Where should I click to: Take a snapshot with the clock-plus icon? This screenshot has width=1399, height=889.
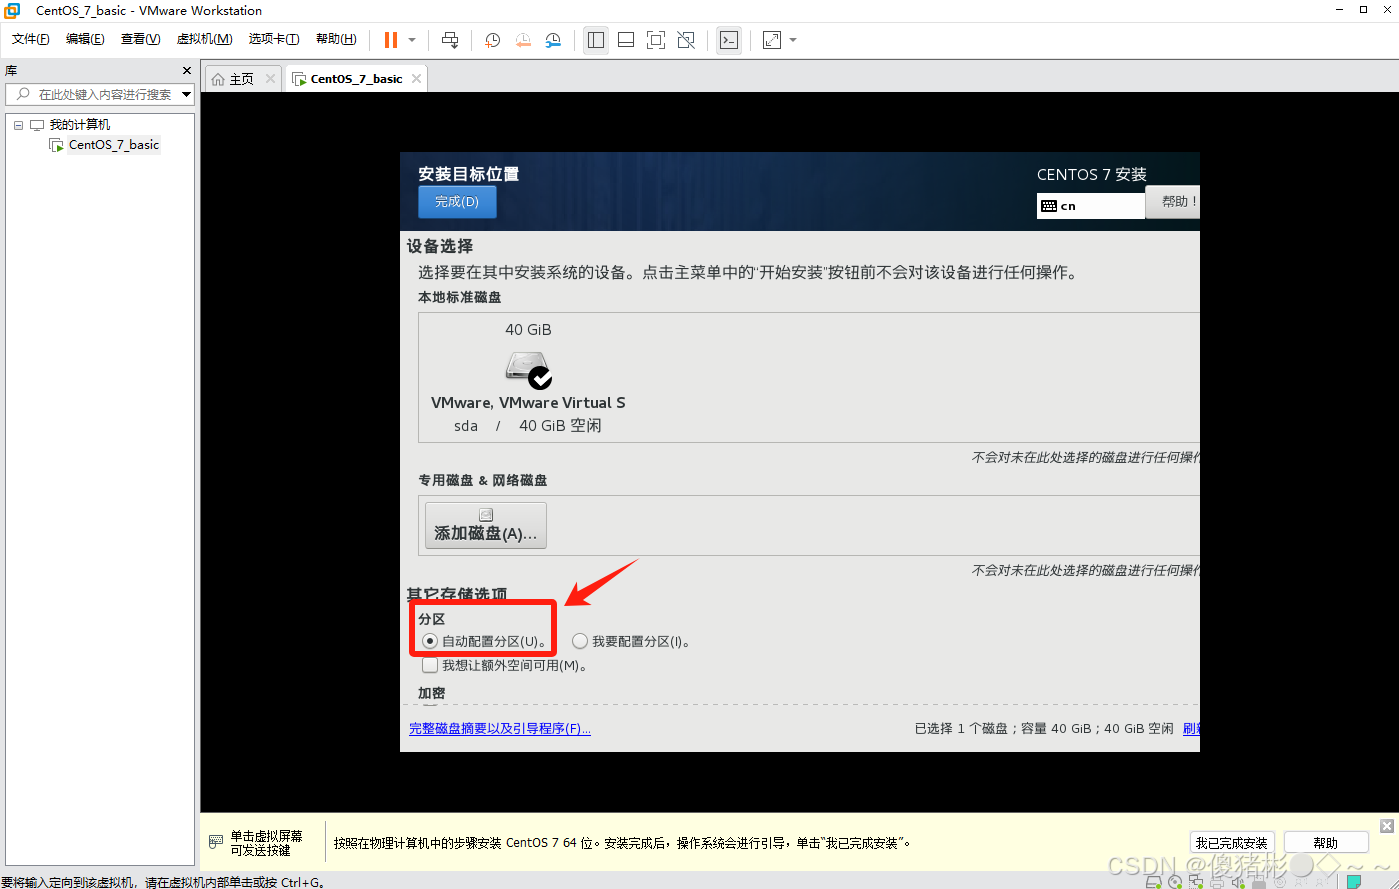492,40
